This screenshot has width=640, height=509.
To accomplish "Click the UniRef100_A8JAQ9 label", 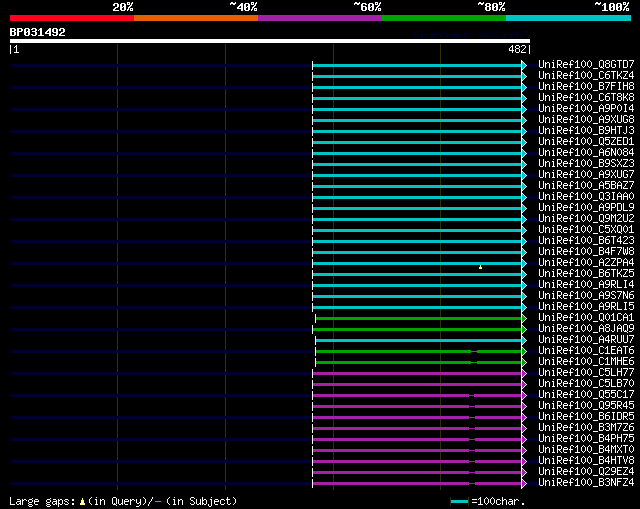I will coord(586,329).
